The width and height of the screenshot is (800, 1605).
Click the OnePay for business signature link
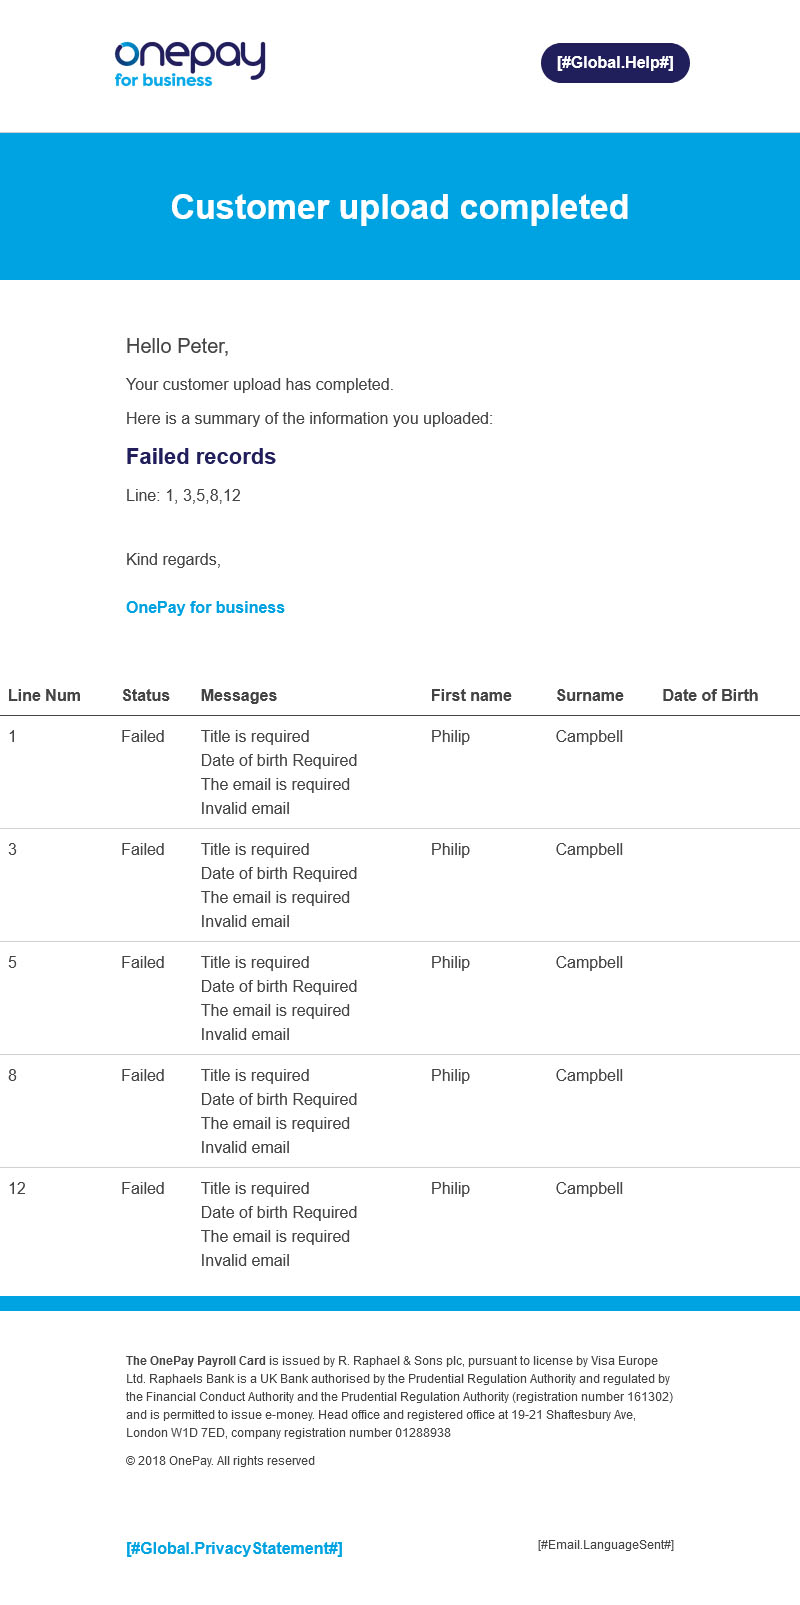pos(205,607)
